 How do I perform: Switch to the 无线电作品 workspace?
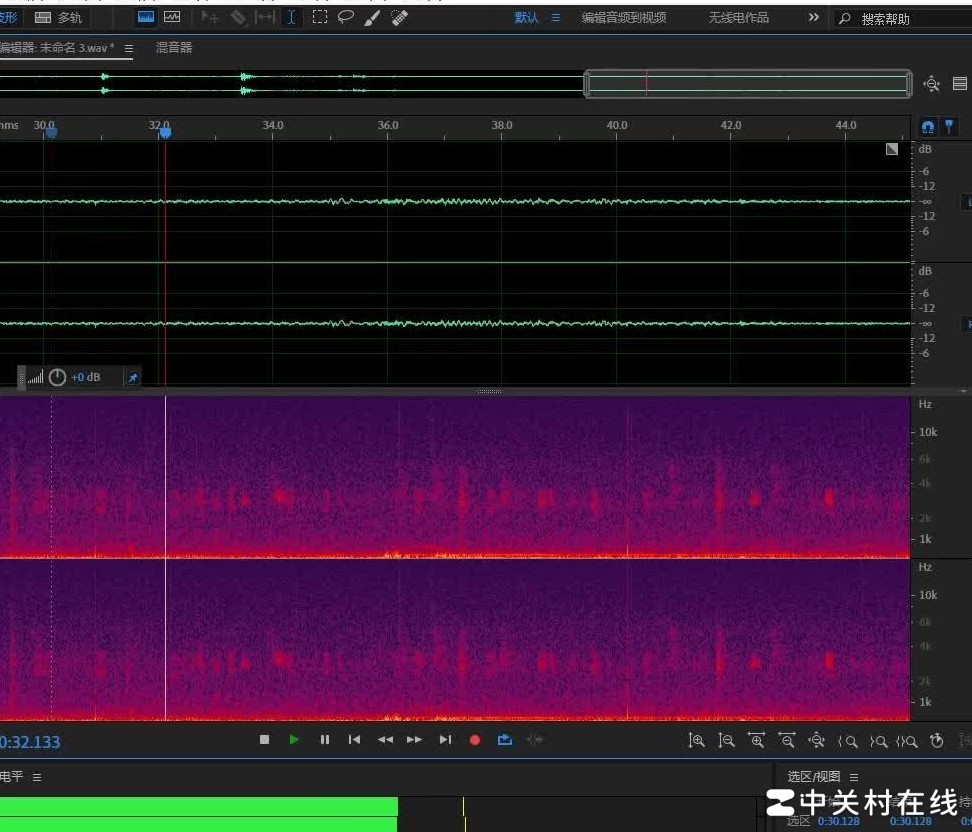click(738, 18)
